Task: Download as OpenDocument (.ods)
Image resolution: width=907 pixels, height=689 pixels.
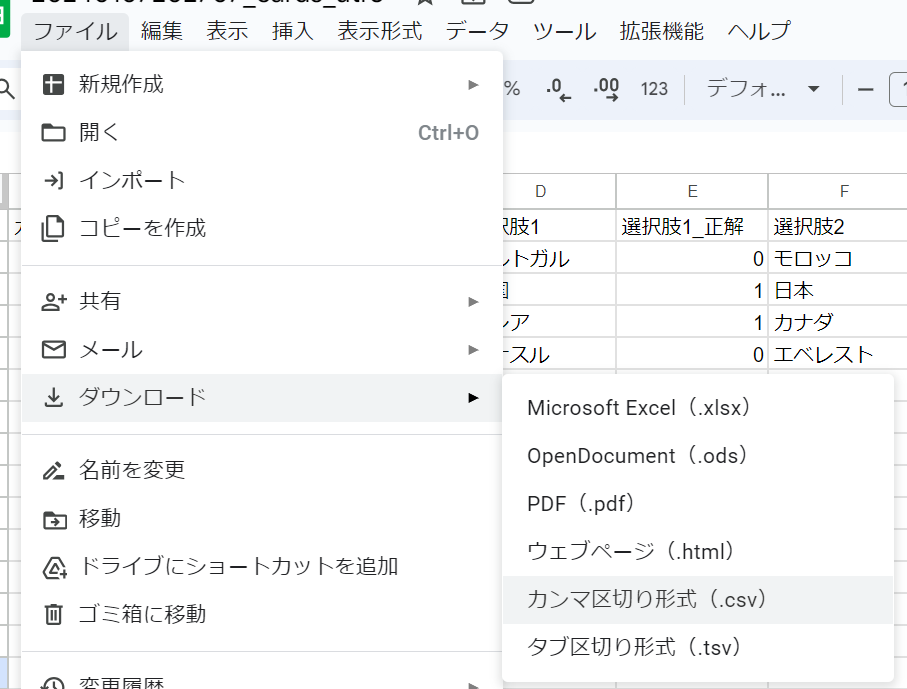Action: [698, 456]
